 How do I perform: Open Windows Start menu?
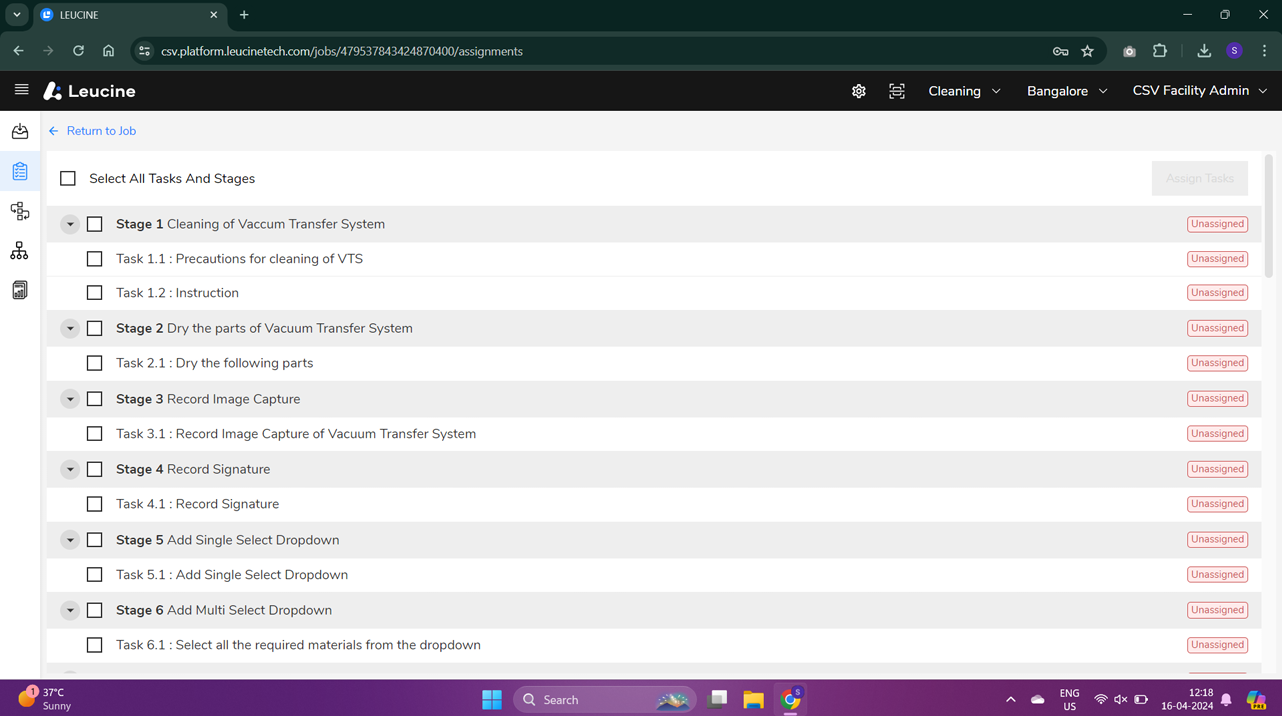pos(492,699)
